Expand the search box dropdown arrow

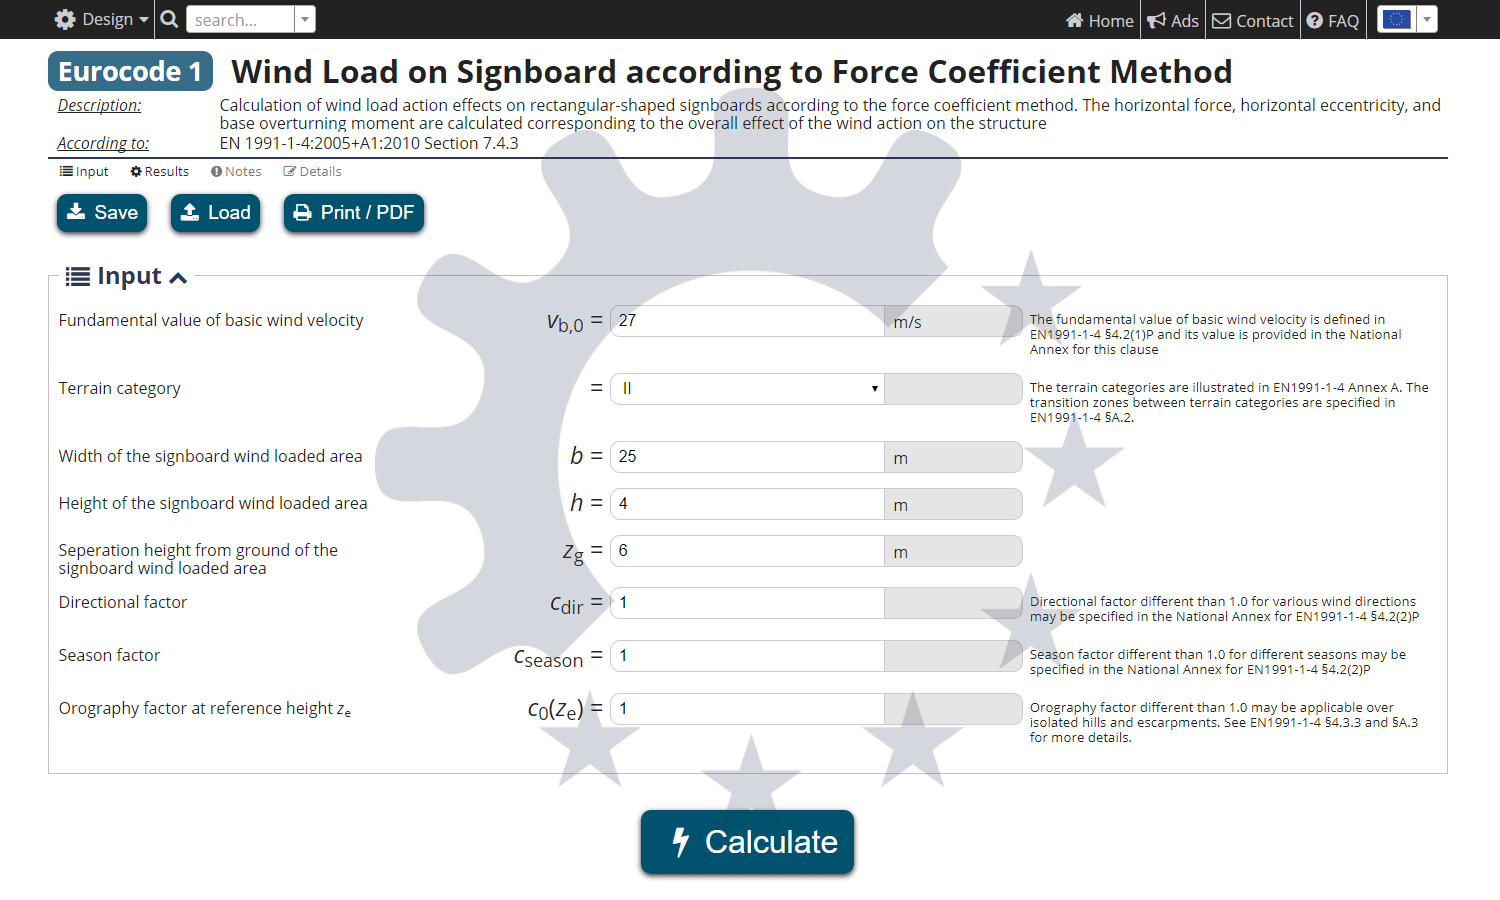[x=305, y=19]
